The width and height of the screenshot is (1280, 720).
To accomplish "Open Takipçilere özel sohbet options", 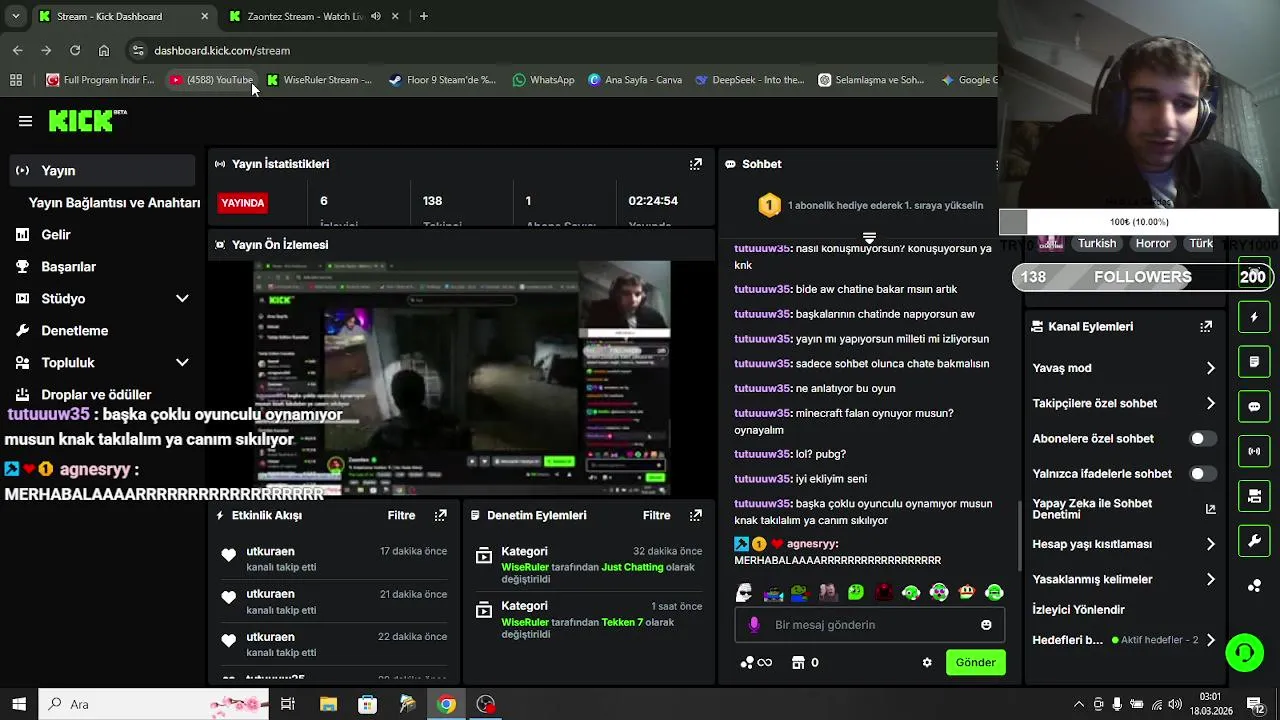I will (x=1124, y=403).
